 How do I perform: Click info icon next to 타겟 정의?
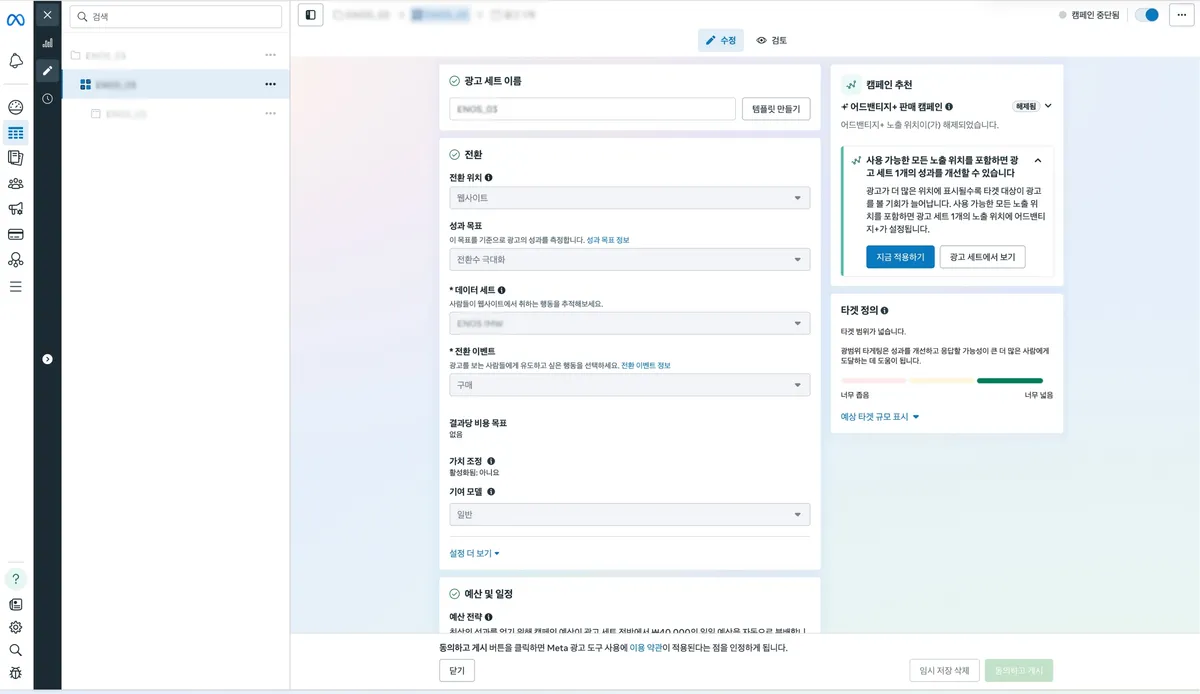(885, 311)
